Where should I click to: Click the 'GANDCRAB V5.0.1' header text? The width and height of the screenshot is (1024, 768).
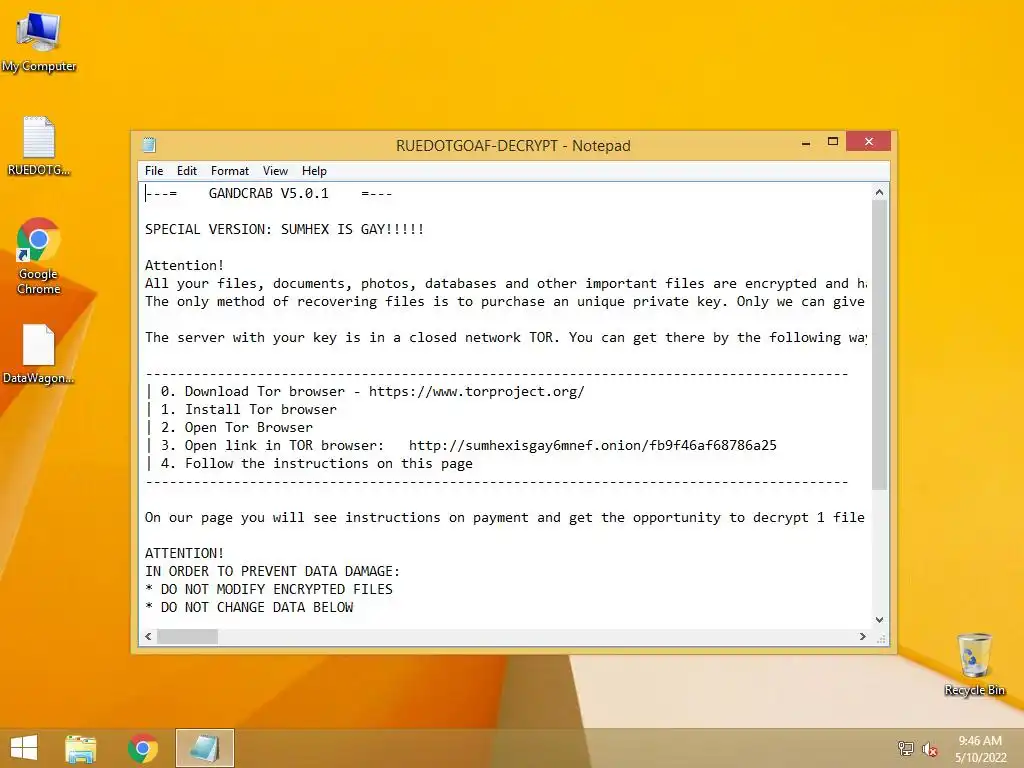[x=268, y=193]
